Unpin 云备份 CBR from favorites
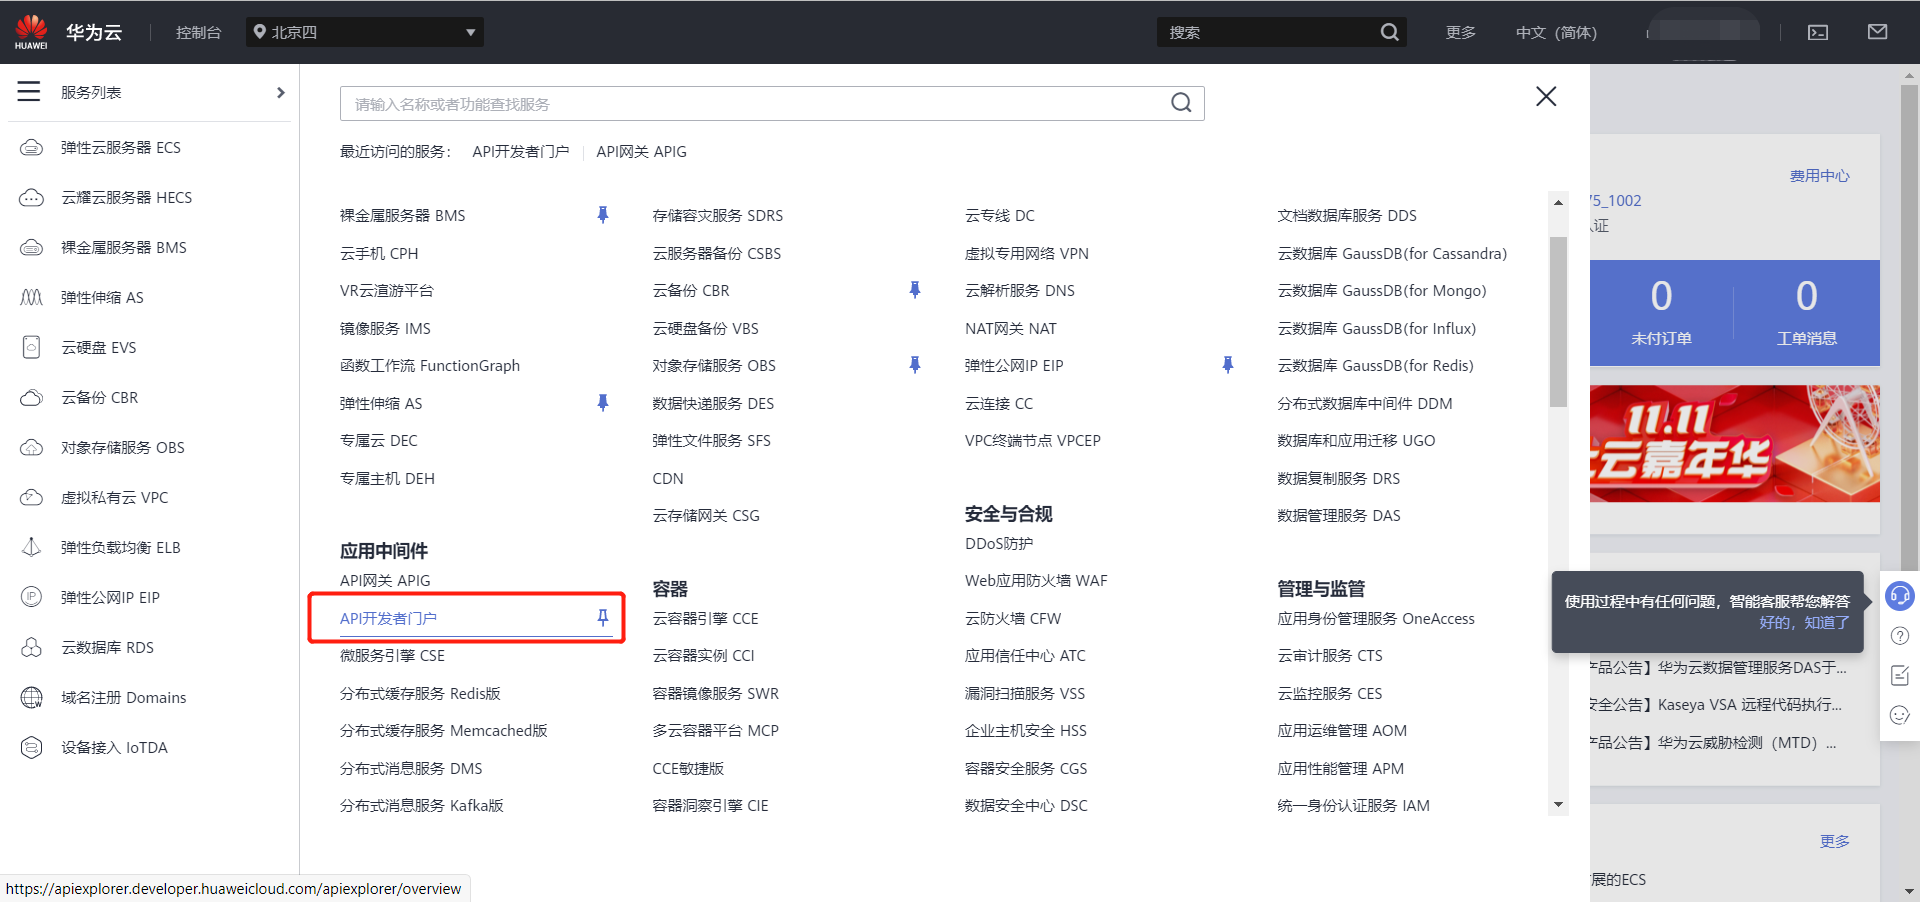Image resolution: width=1920 pixels, height=902 pixels. click(x=915, y=290)
